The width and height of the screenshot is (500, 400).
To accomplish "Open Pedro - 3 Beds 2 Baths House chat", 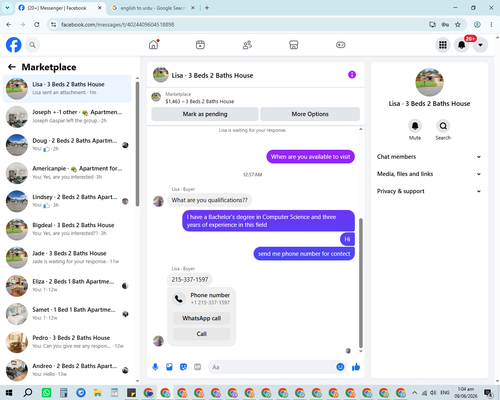I will (x=67, y=342).
